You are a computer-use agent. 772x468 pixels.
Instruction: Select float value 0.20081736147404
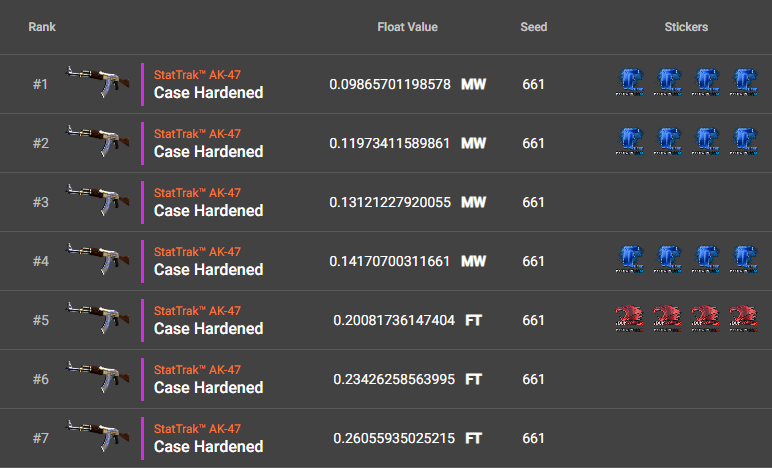394,320
